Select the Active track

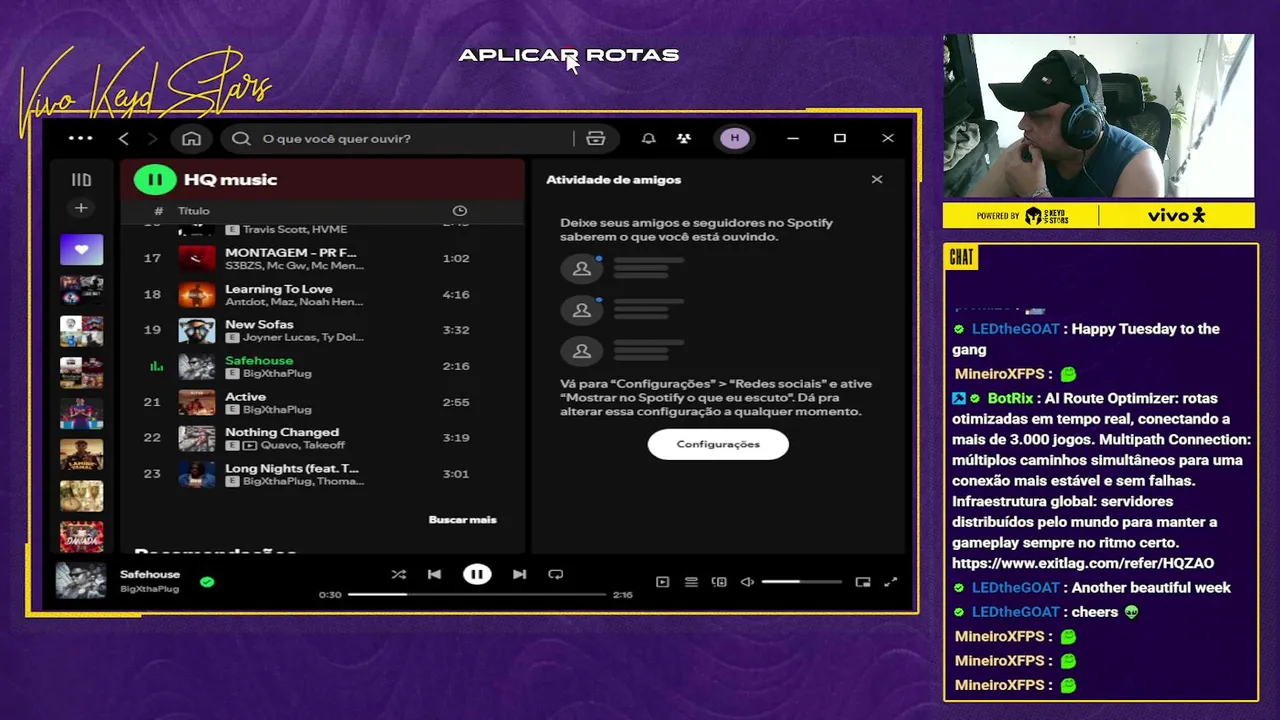322,402
